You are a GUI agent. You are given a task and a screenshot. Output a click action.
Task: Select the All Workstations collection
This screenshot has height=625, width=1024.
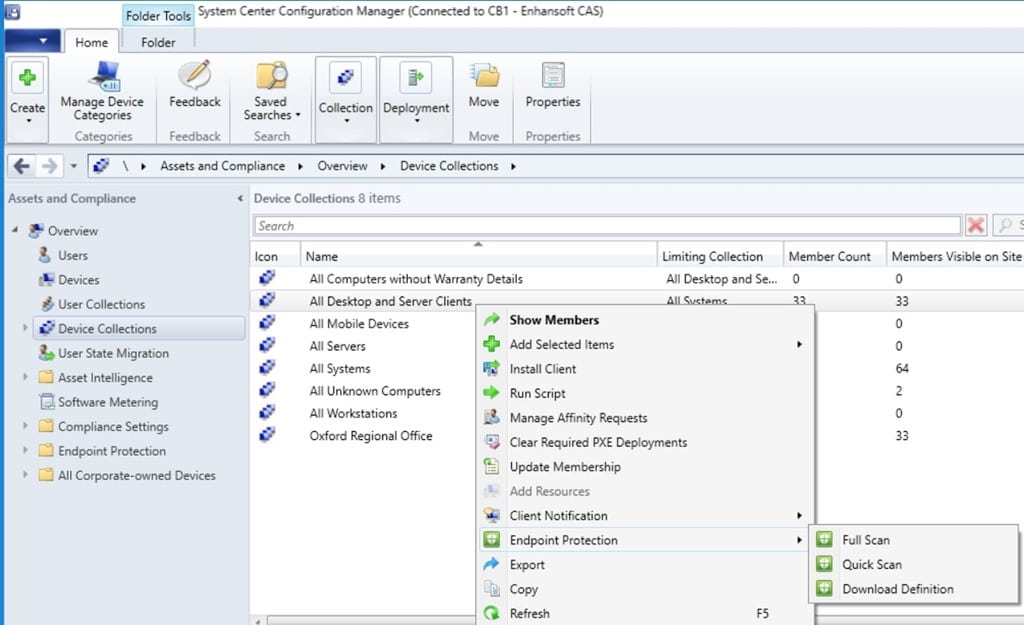[x=353, y=413]
